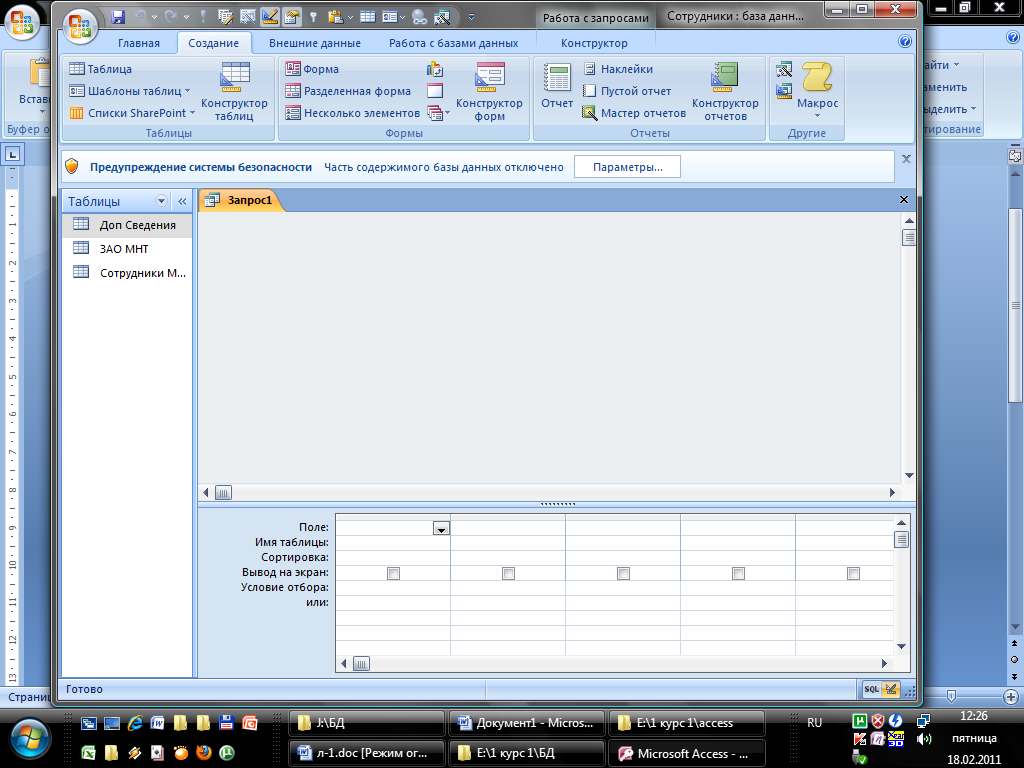
Task: Expand the Списки SharePoint dropdown
Action: (192, 113)
